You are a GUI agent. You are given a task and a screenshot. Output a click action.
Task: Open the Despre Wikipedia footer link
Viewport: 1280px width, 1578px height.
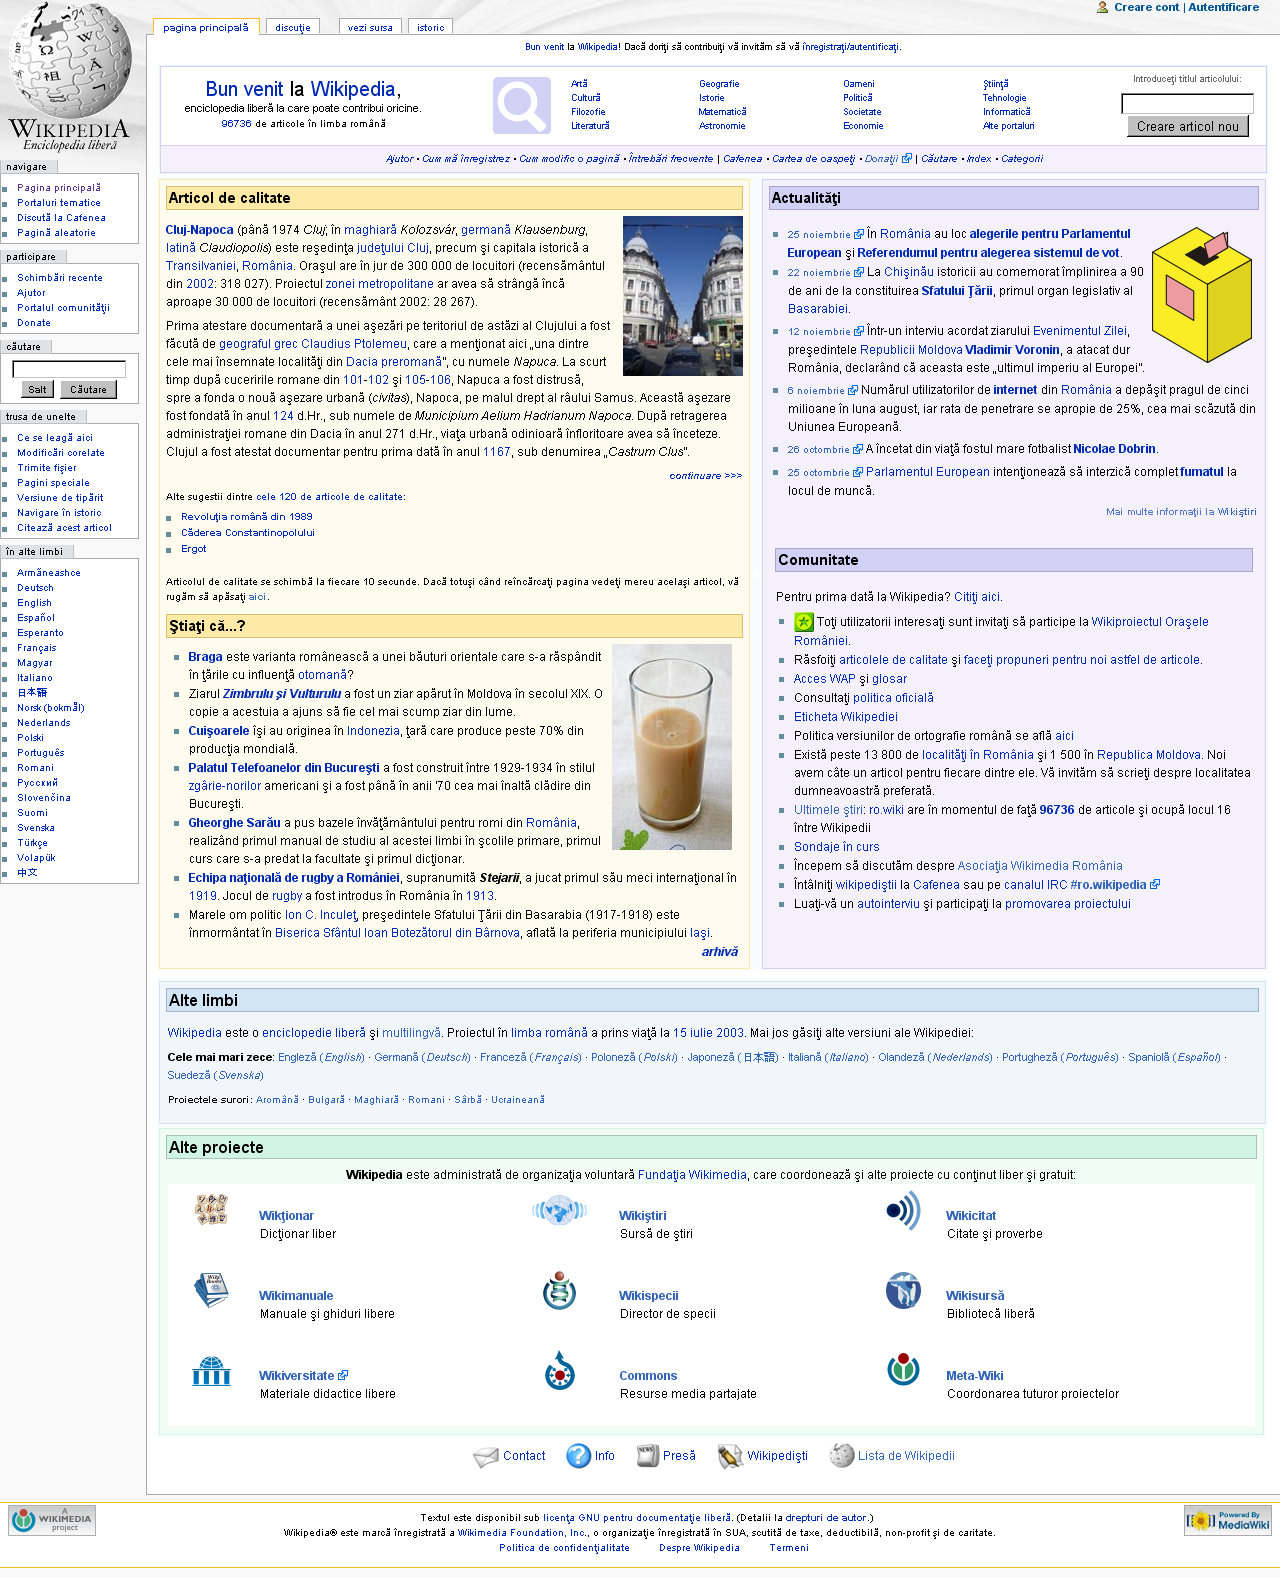(699, 1548)
